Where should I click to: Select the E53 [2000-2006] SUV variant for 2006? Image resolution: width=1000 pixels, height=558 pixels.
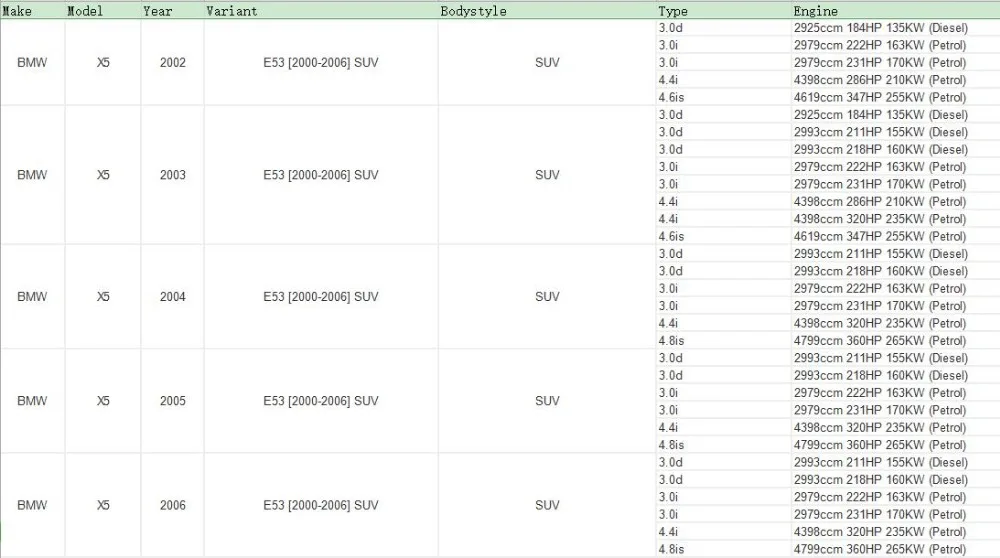pos(321,505)
